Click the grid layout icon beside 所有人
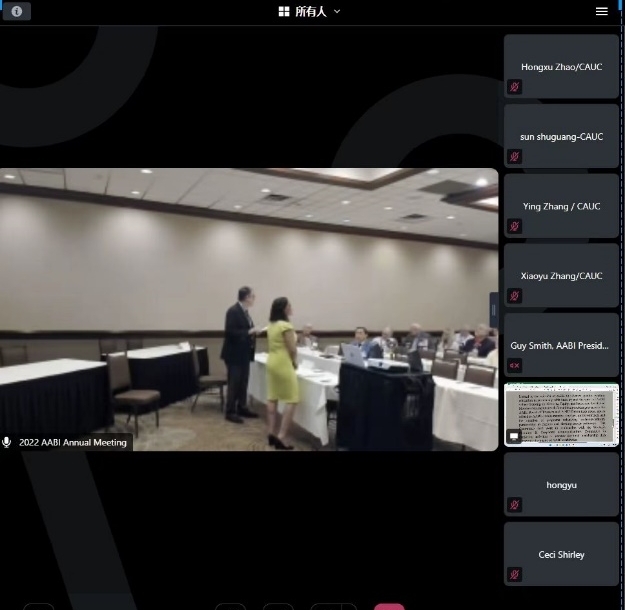Image resolution: width=626 pixels, height=610 pixels. point(284,11)
